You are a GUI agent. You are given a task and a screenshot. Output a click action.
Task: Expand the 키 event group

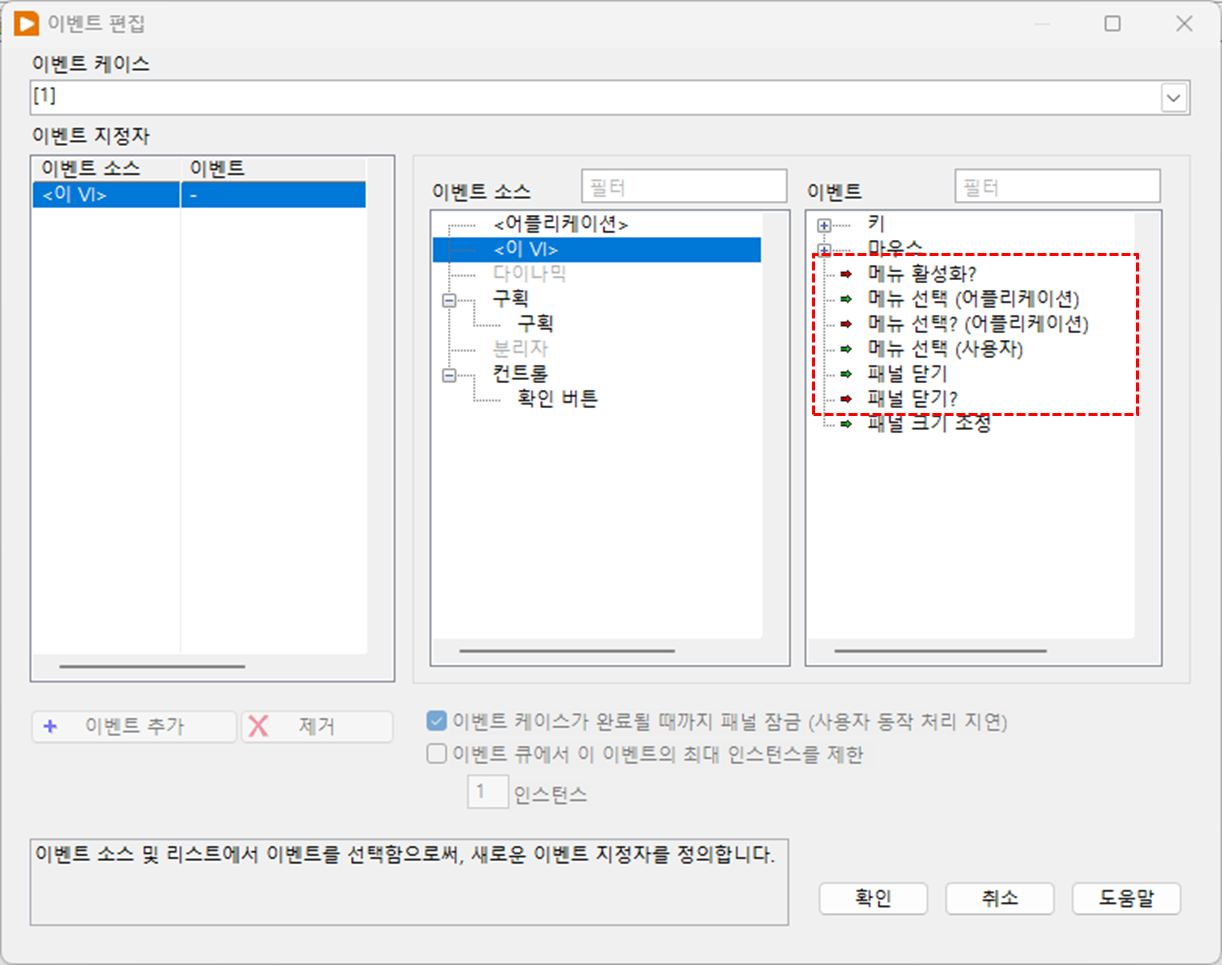click(824, 225)
